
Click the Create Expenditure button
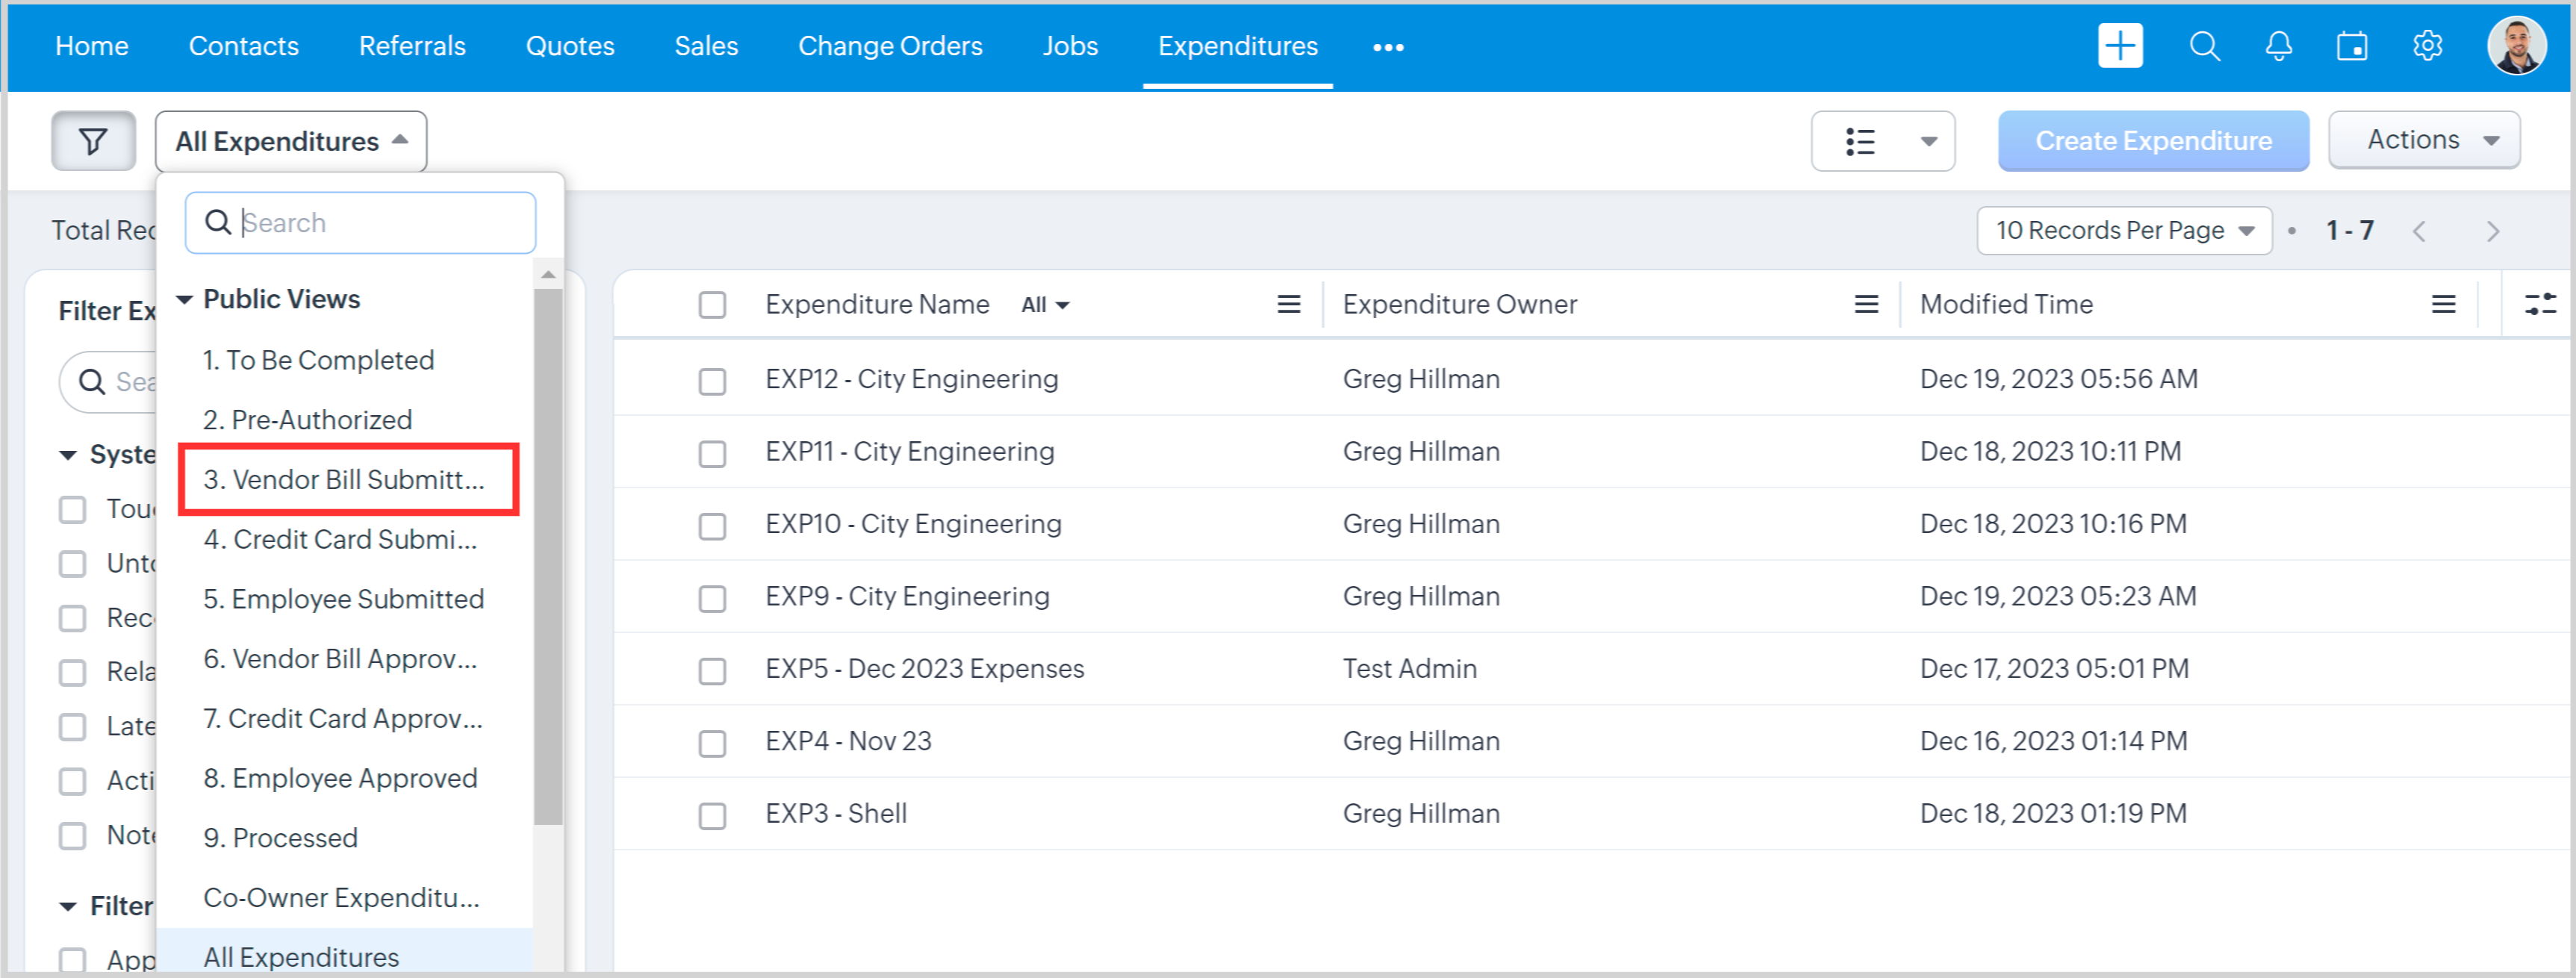point(2152,141)
